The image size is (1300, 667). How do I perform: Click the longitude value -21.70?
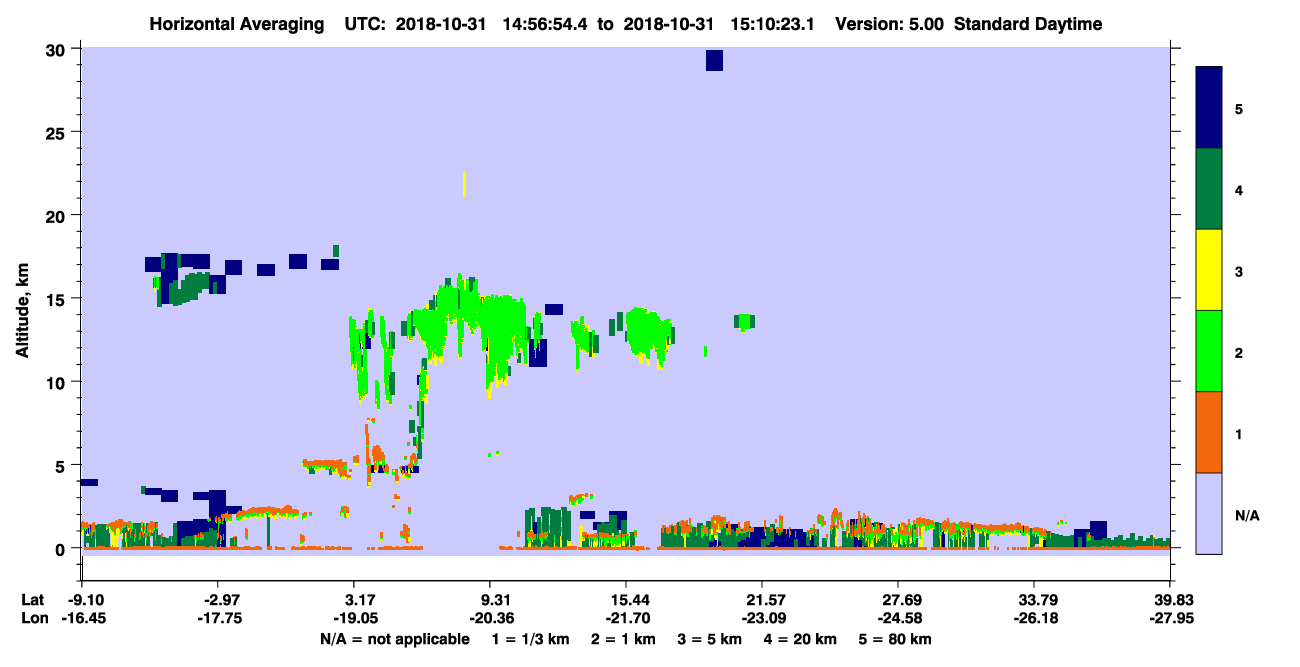click(626, 618)
